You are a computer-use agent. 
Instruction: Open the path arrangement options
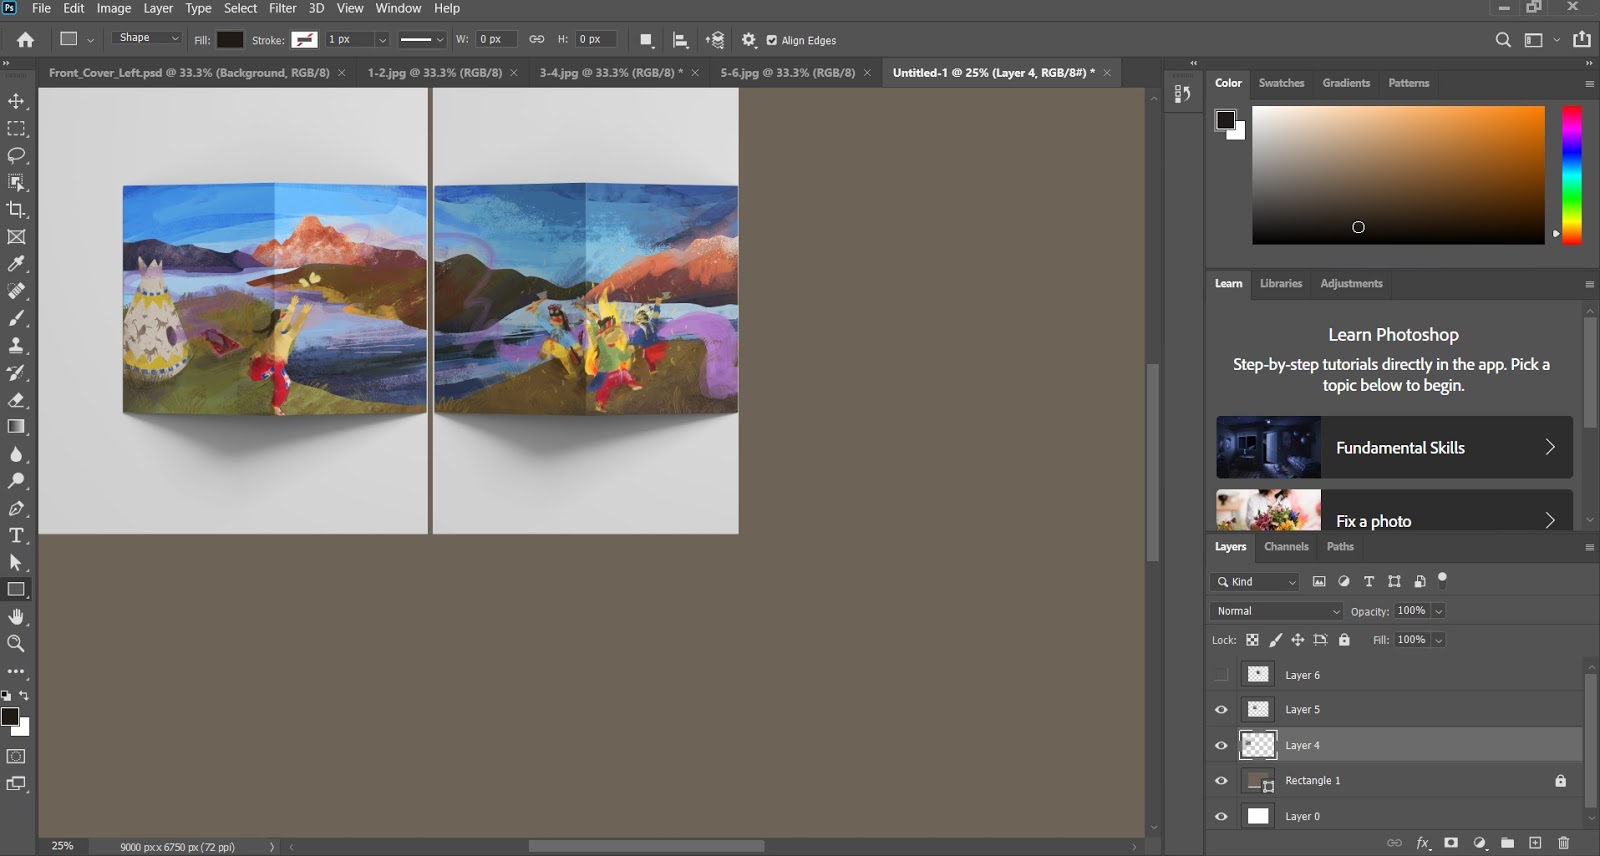[x=714, y=40]
